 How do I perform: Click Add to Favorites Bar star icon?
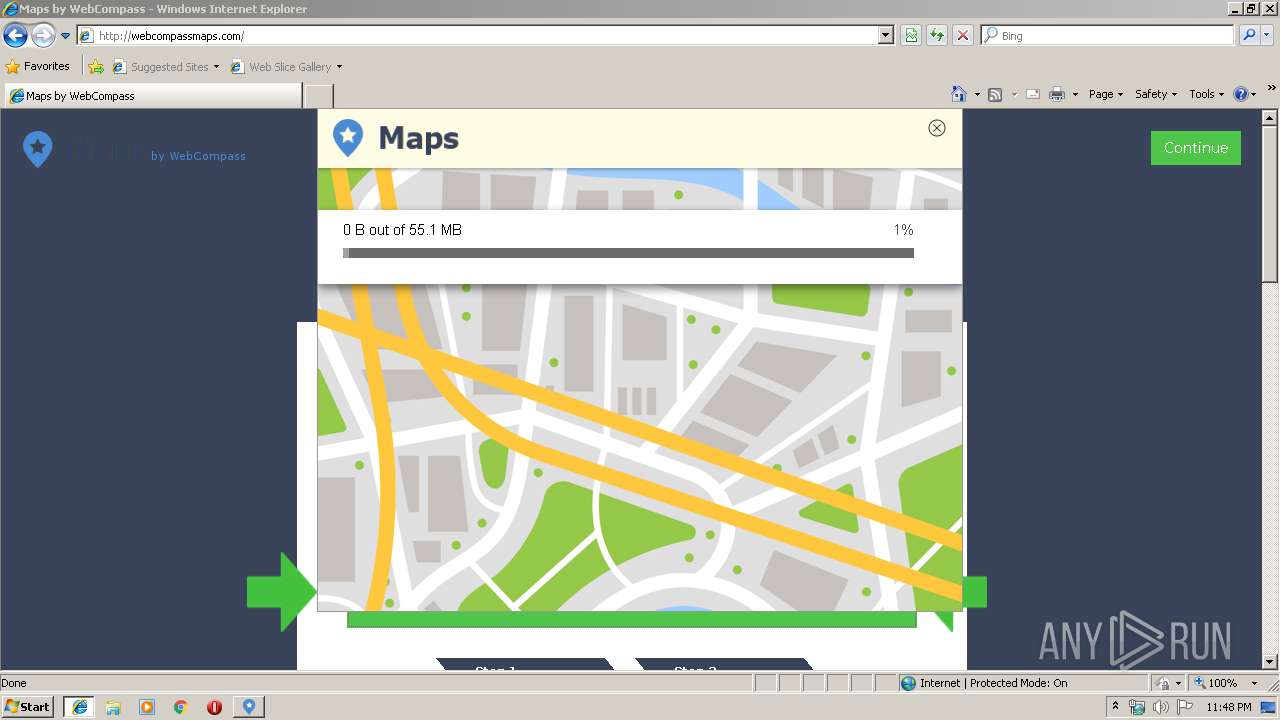point(96,67)
